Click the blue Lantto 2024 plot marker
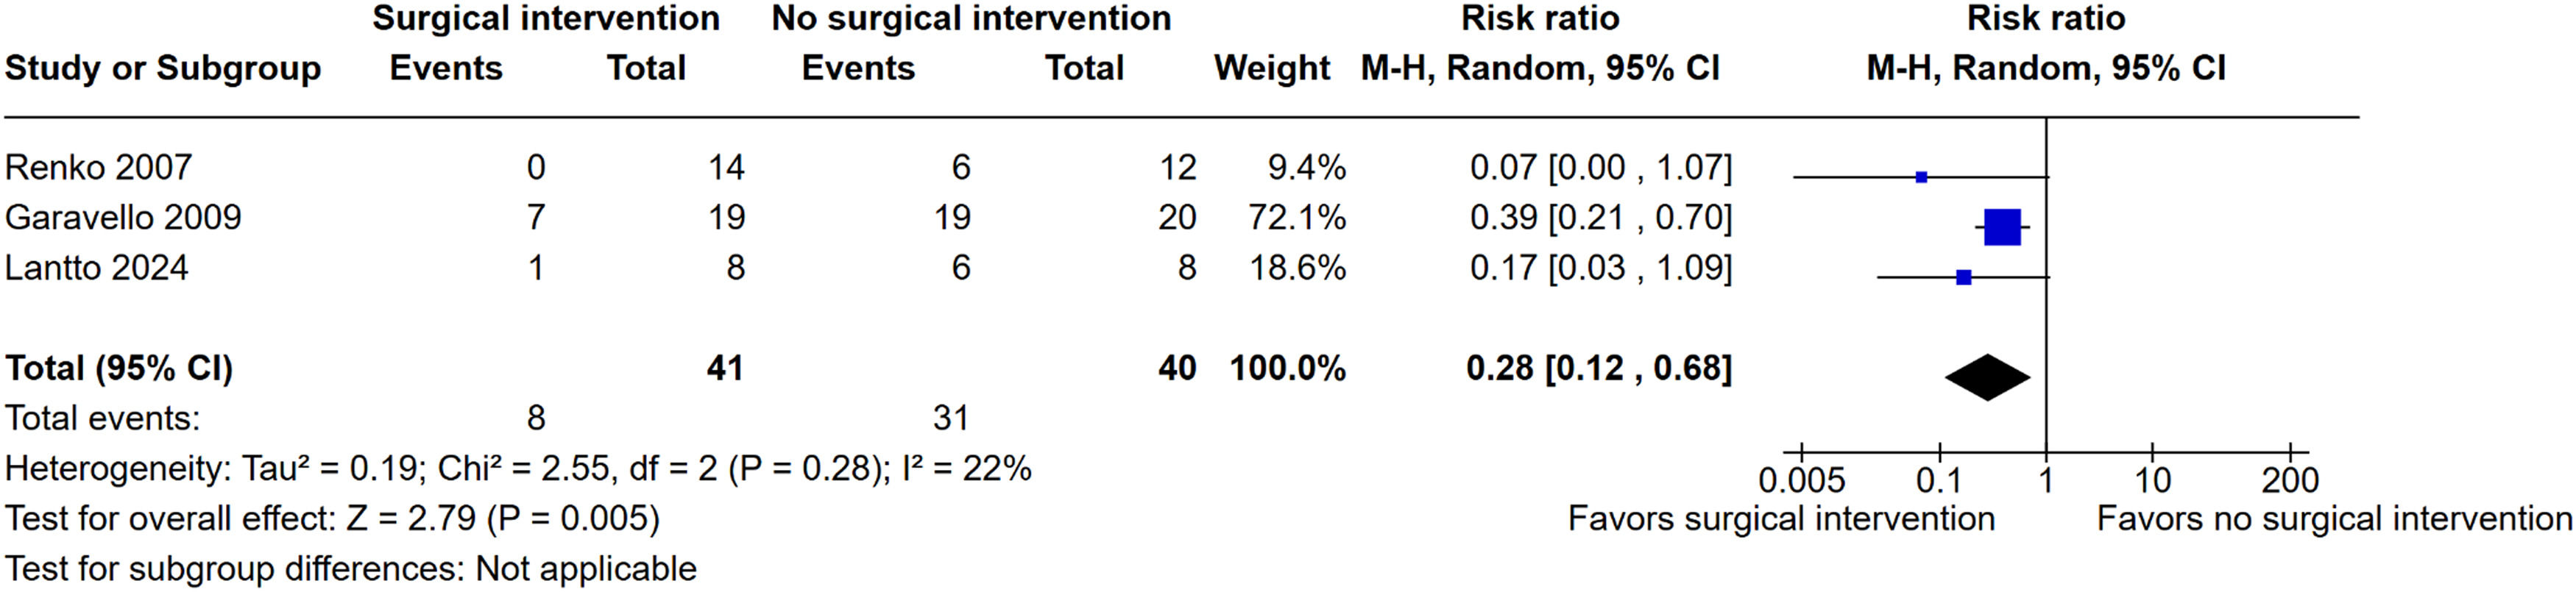 1964,277
